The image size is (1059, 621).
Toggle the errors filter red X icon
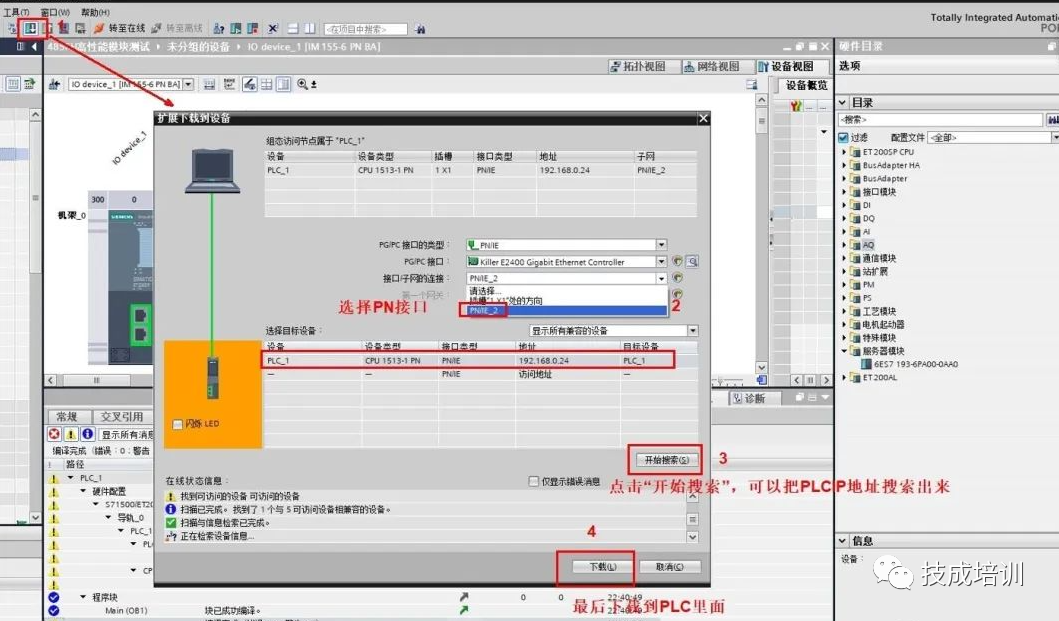point(54,434)
